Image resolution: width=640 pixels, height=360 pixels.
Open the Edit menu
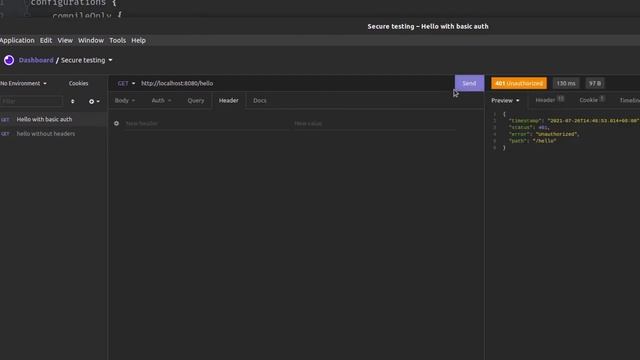pos(46,40)
